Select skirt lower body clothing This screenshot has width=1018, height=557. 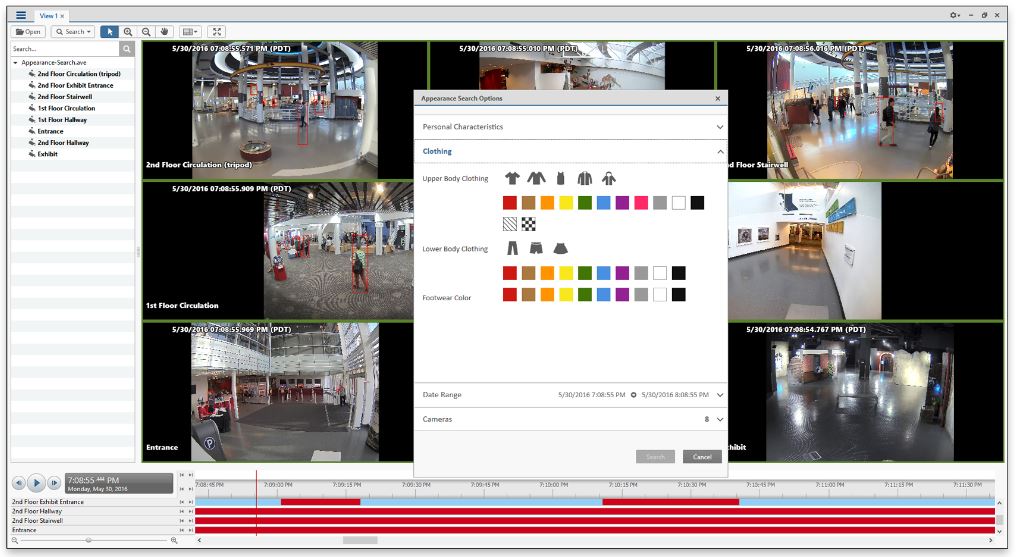click(x=560, y=248)
